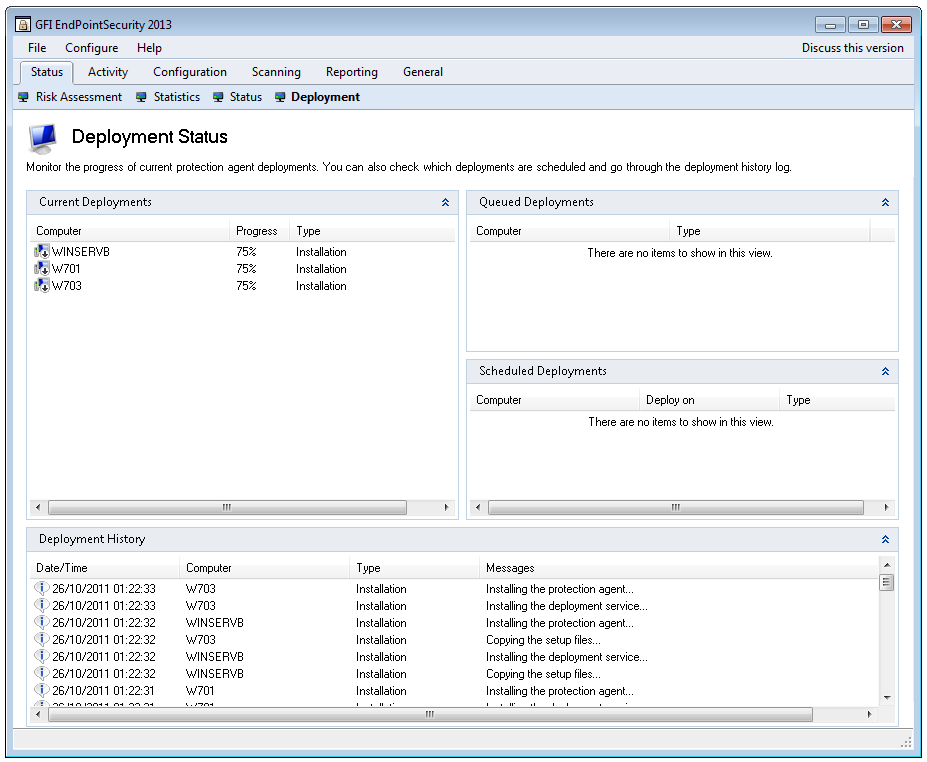Screen dimensions: 927x762
Task: Click info icon of WINSERVB 'Installing the protection agent' row
Action: 41,623
